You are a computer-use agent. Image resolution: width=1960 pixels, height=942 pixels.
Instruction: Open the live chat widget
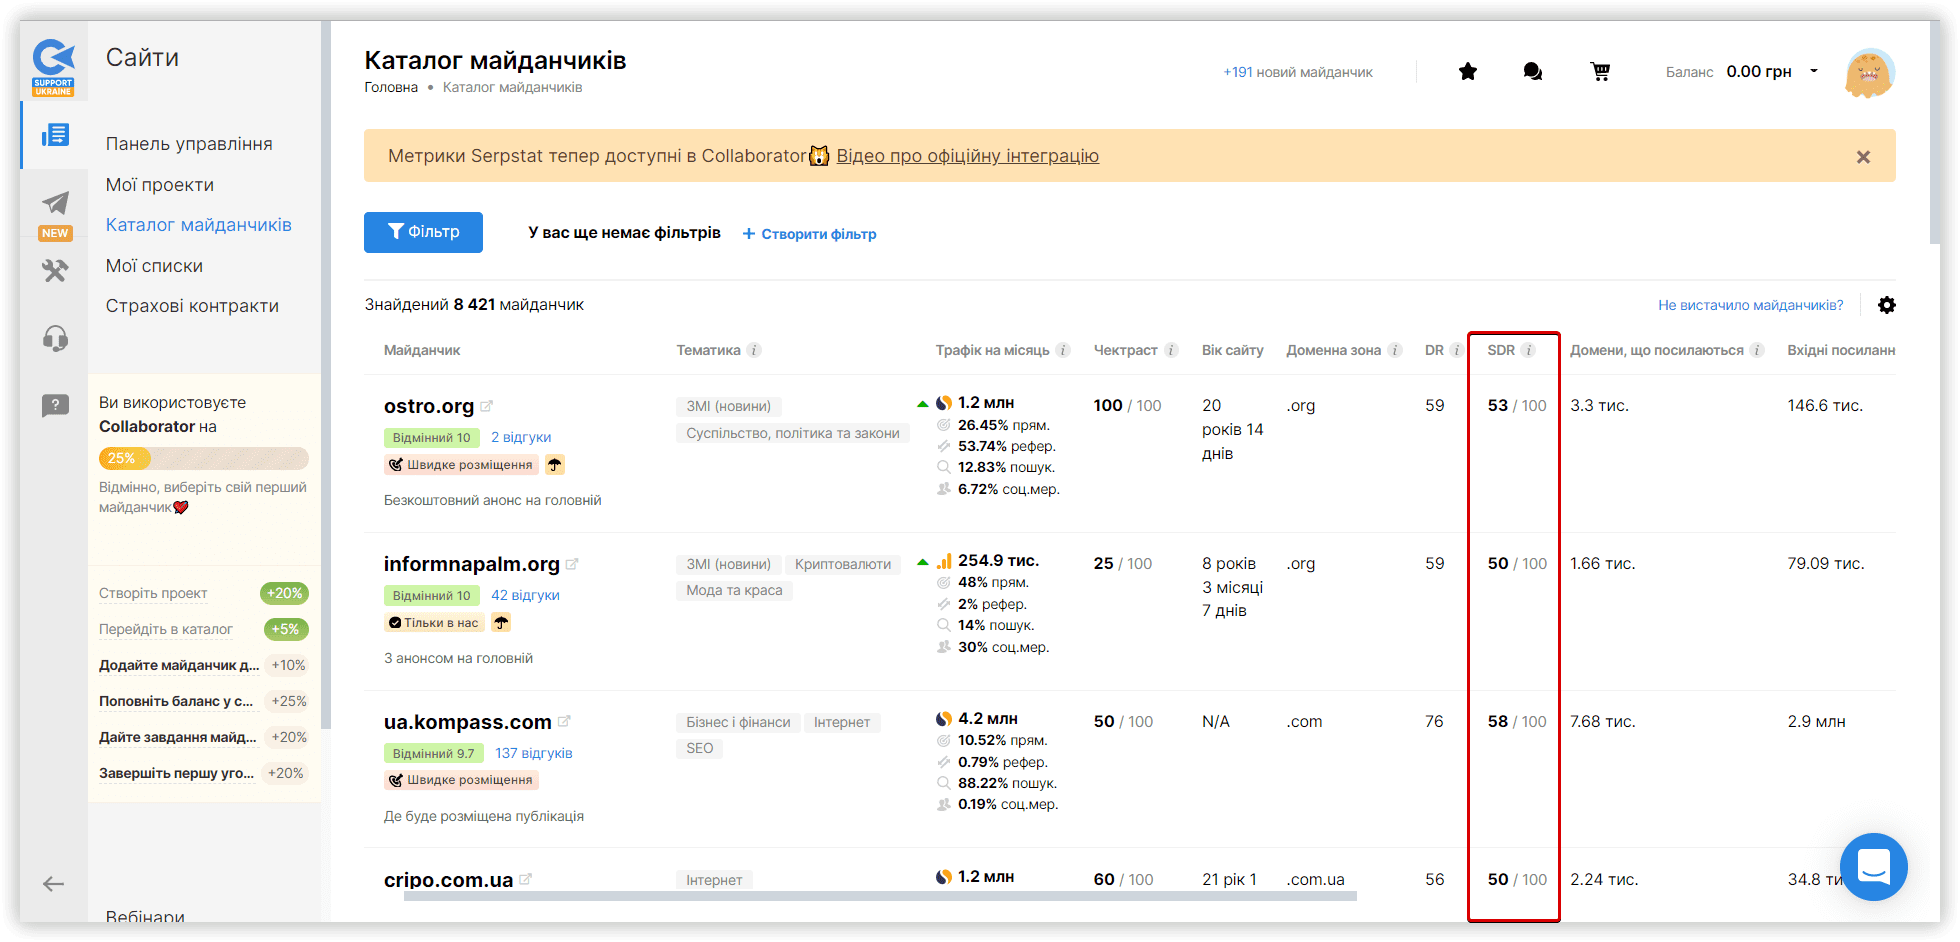pos(1873,867)
